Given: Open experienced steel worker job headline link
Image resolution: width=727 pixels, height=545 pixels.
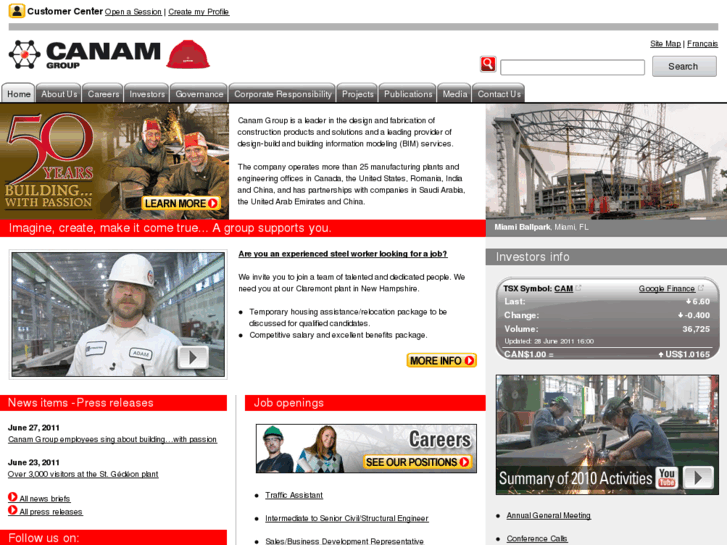Looking at the screenshot, I should click(343, 254).
